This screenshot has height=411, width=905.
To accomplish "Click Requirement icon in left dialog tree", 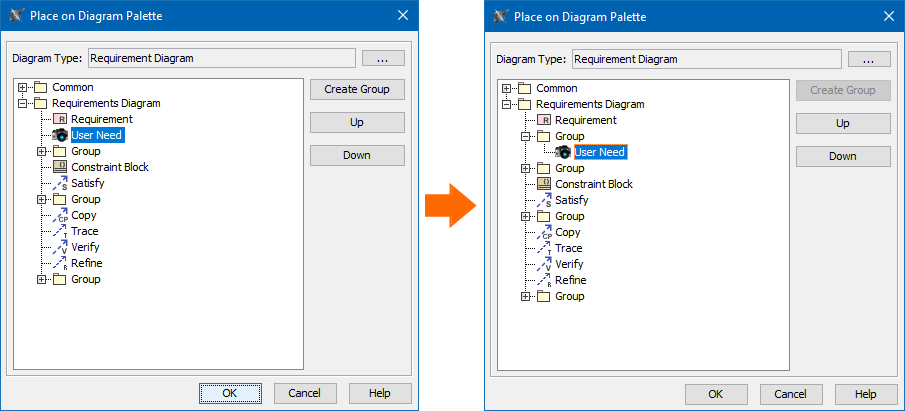I will tap(60, 119).
